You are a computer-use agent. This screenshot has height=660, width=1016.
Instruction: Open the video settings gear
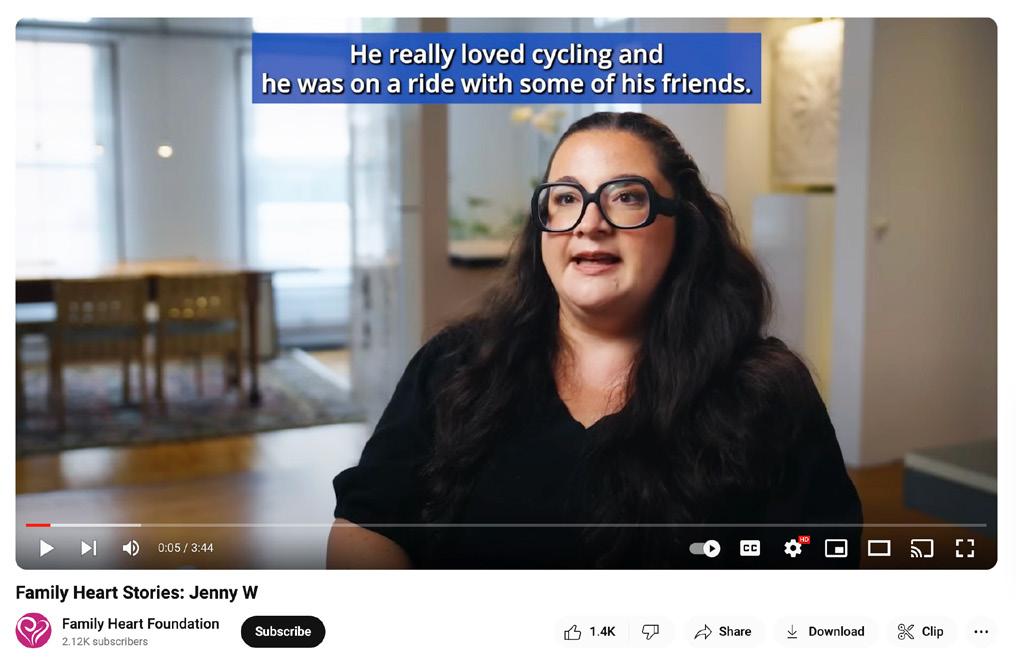(x=794, y=548)
